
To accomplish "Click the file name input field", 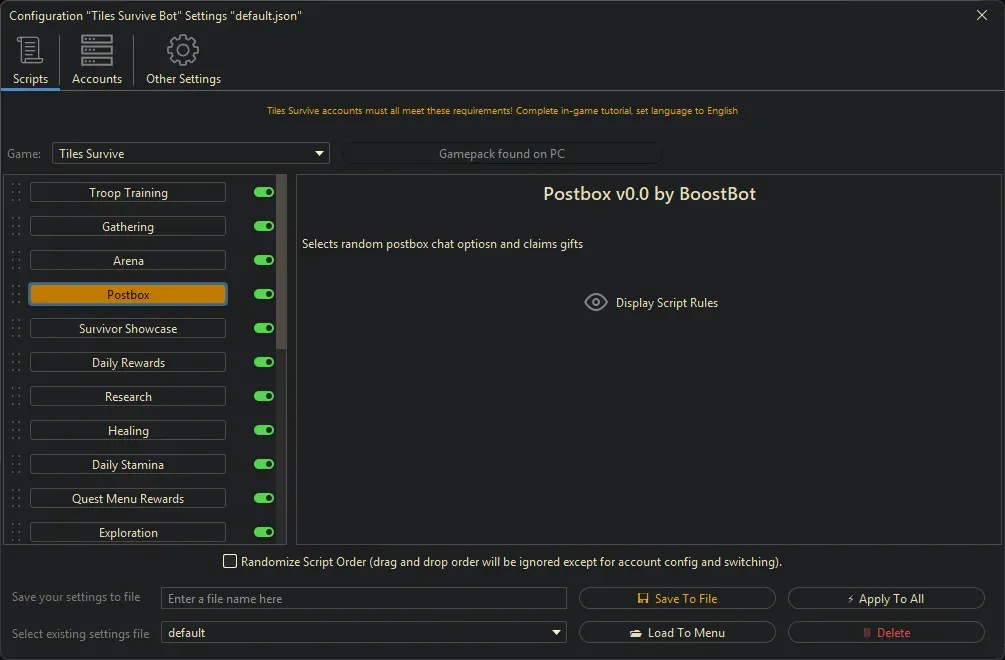I will click(x=364, y=599).
